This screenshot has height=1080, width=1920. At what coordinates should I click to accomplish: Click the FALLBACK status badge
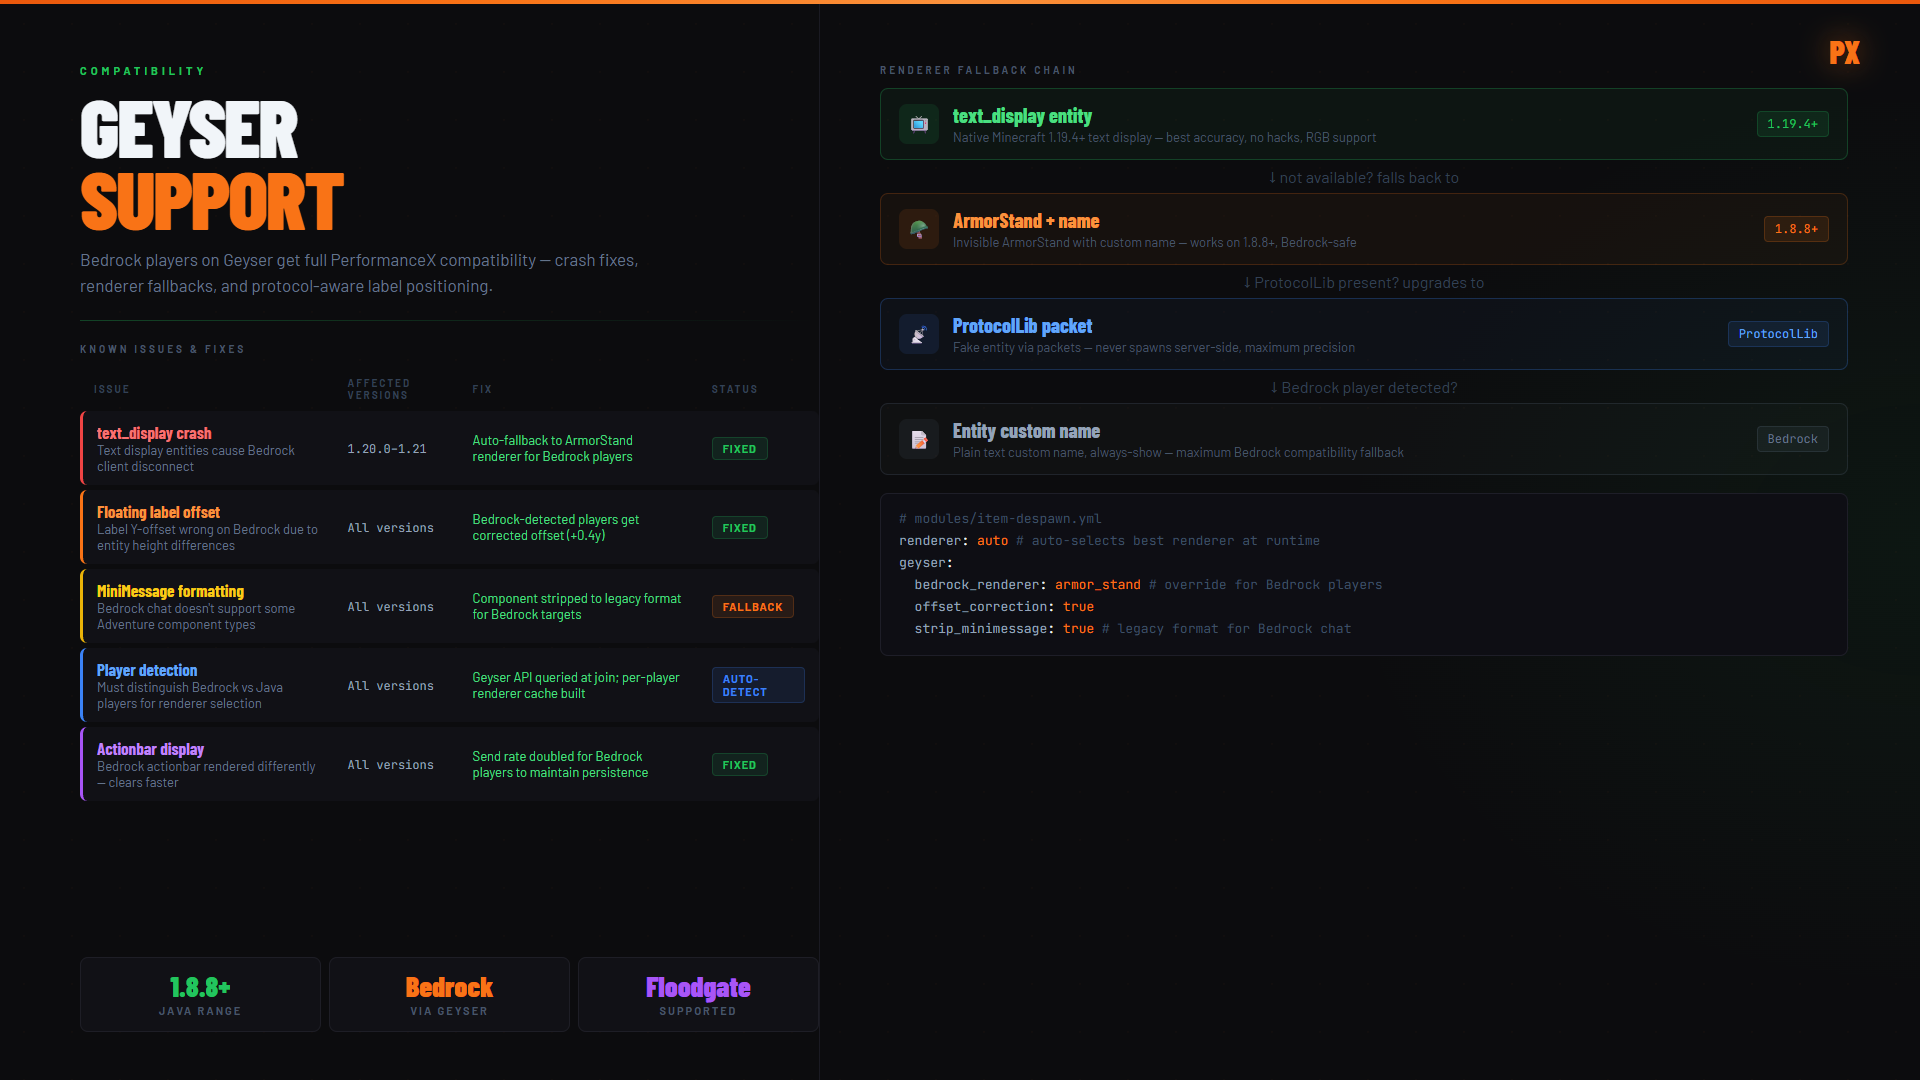pyautogui.click(x=752, y=607)
